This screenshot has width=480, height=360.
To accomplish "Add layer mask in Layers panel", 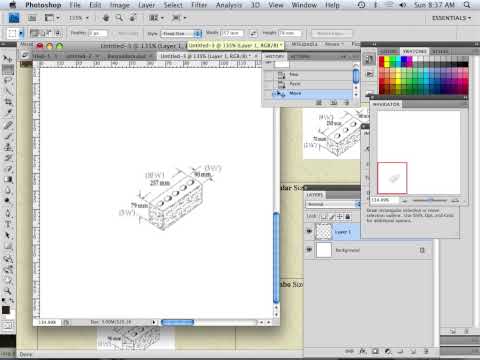I will click(x=375, y=351).
